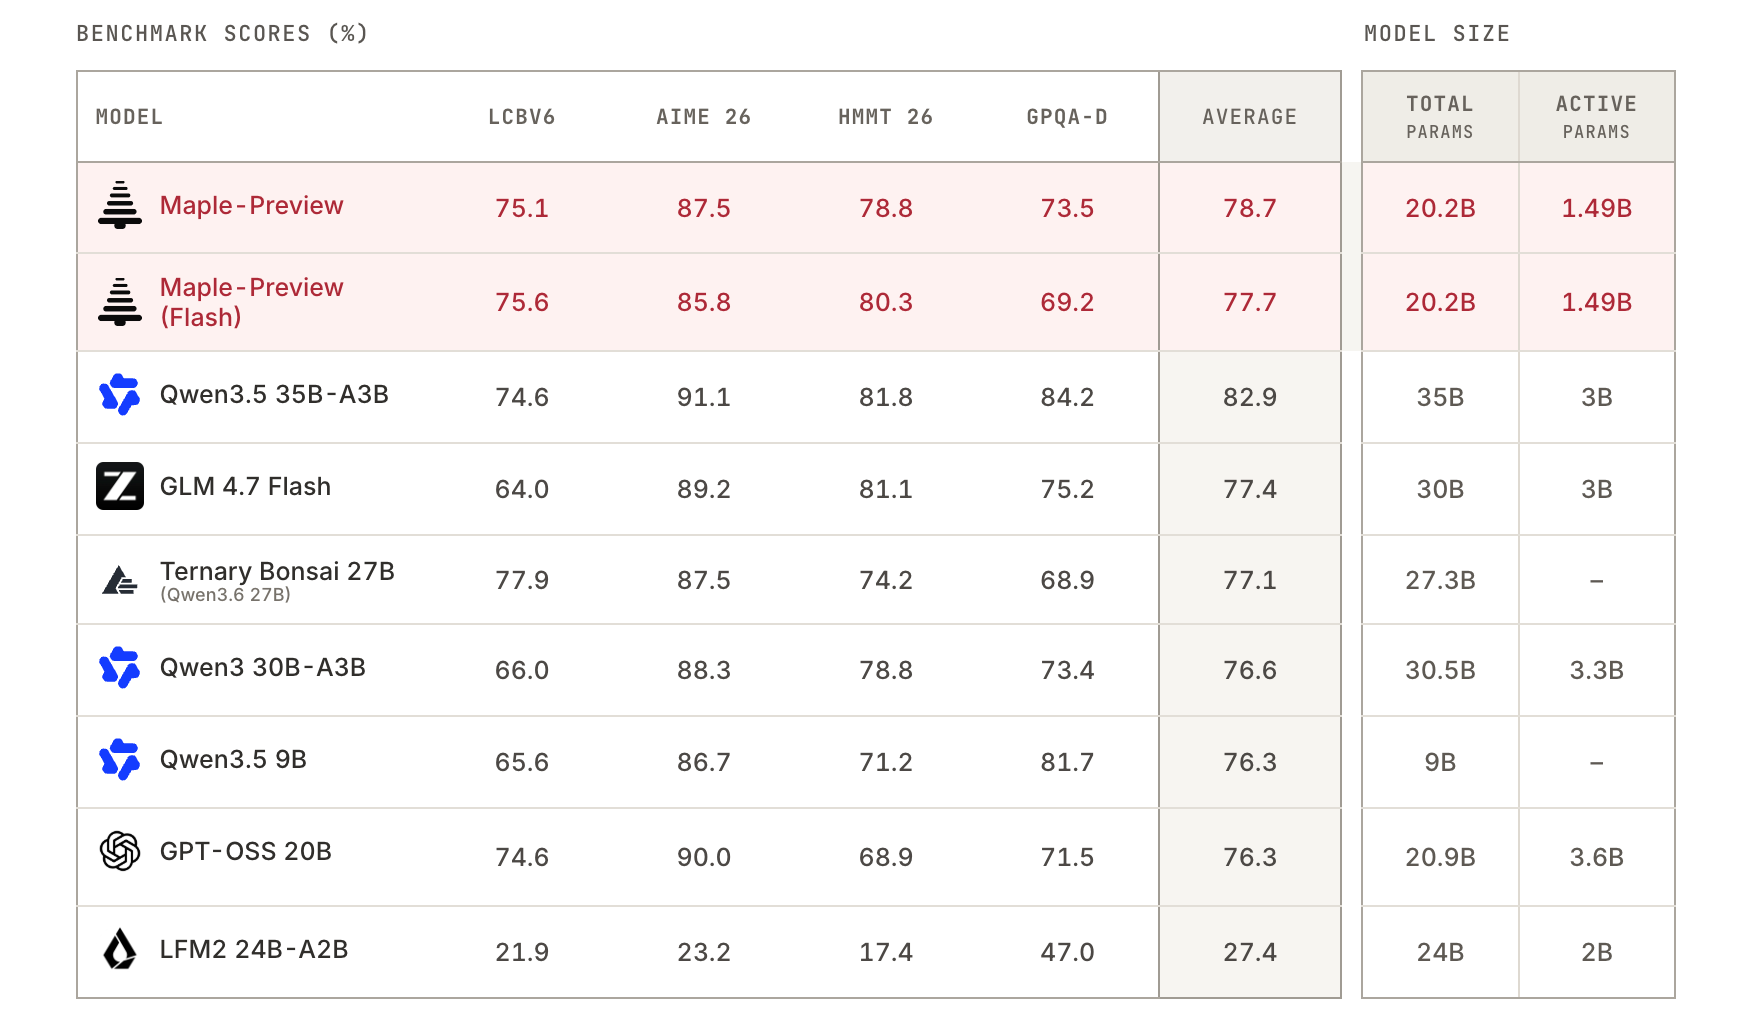The width and height of the screenshot is (1742, 1032).
Task: Click the Maple-Preview (Flash) tree icon
Action: [120, 301]
